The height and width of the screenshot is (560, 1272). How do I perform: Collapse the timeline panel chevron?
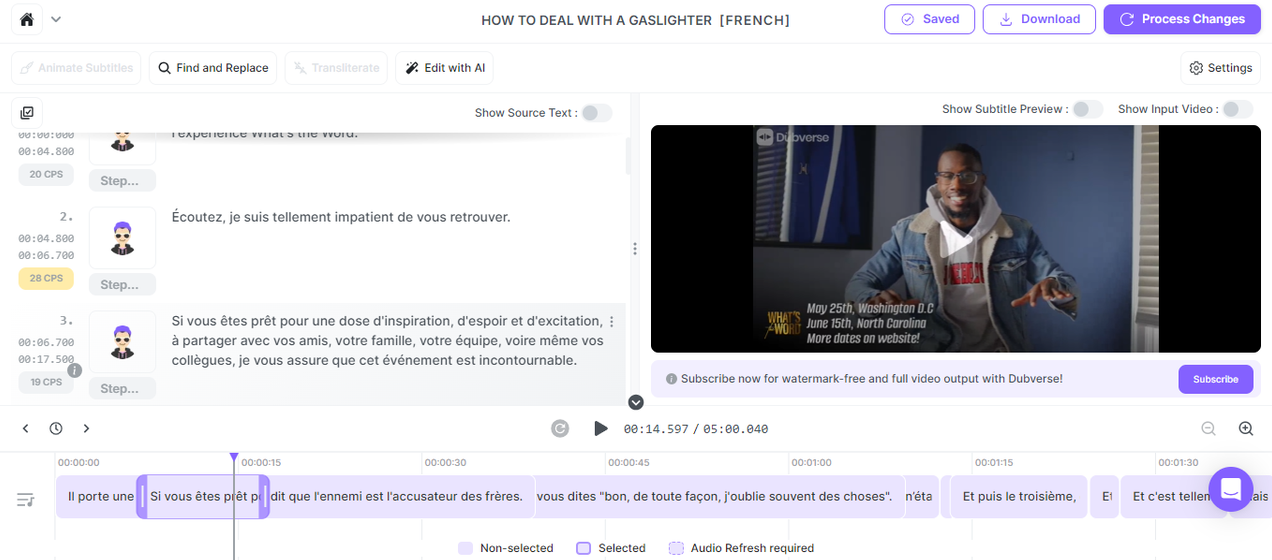coord(635,402)
